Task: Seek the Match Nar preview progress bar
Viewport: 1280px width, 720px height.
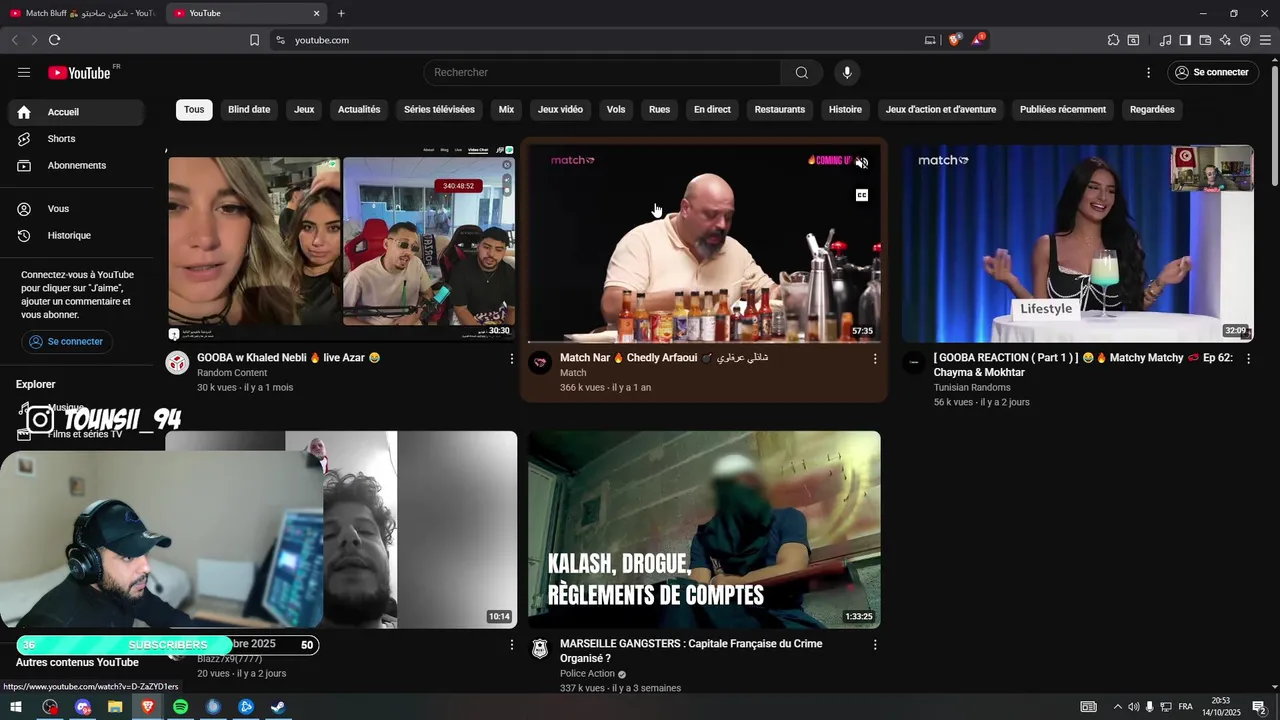Action: pos(704,342)
